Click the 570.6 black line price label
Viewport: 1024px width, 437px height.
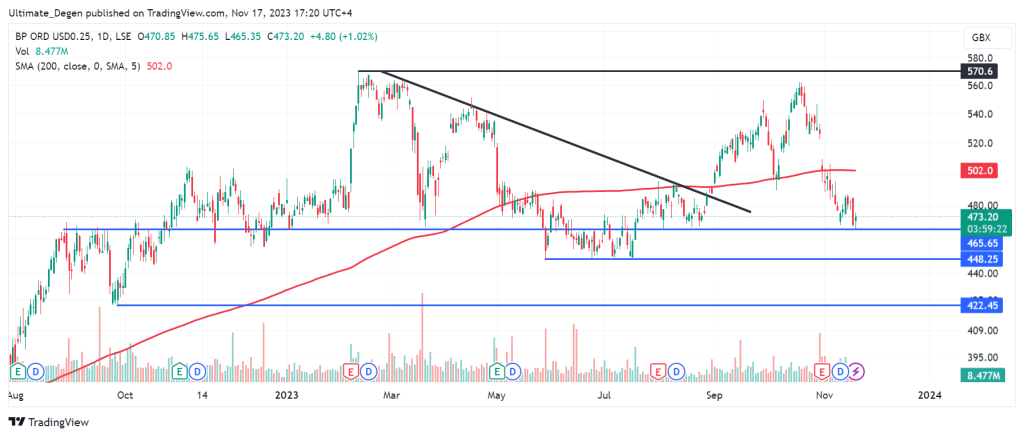[x=982, y=71]
